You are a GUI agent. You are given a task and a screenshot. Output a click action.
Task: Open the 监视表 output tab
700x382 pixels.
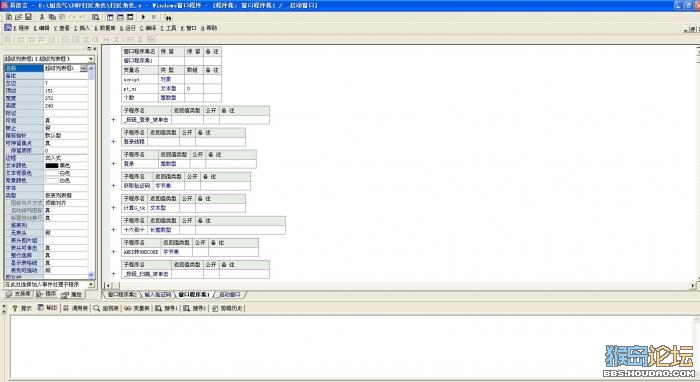pyautogui.click(x=106, y=308)
